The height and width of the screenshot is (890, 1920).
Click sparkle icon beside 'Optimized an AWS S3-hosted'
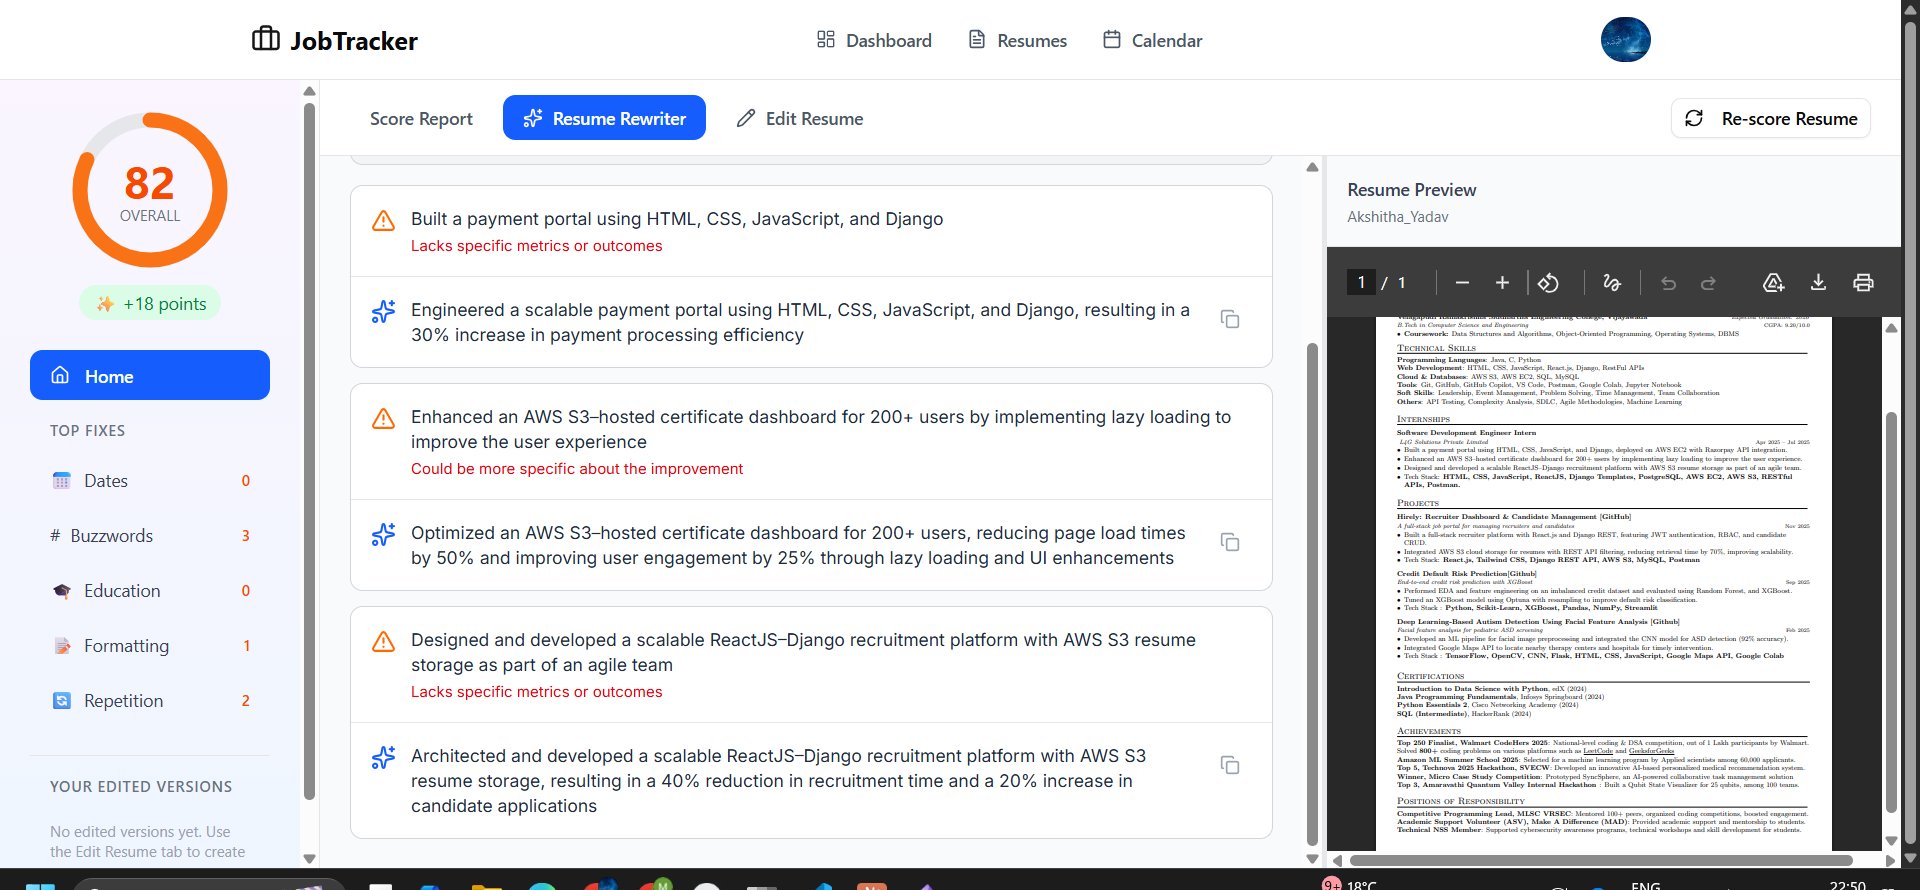[383, 535]
